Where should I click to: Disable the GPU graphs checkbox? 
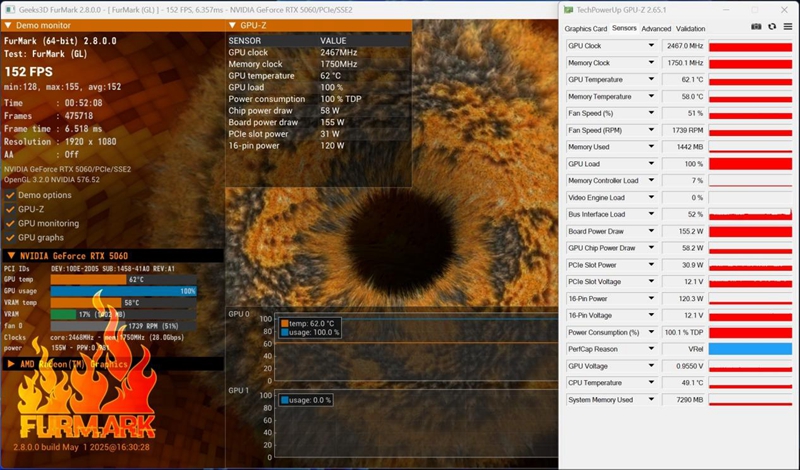(x=9, y=238)
